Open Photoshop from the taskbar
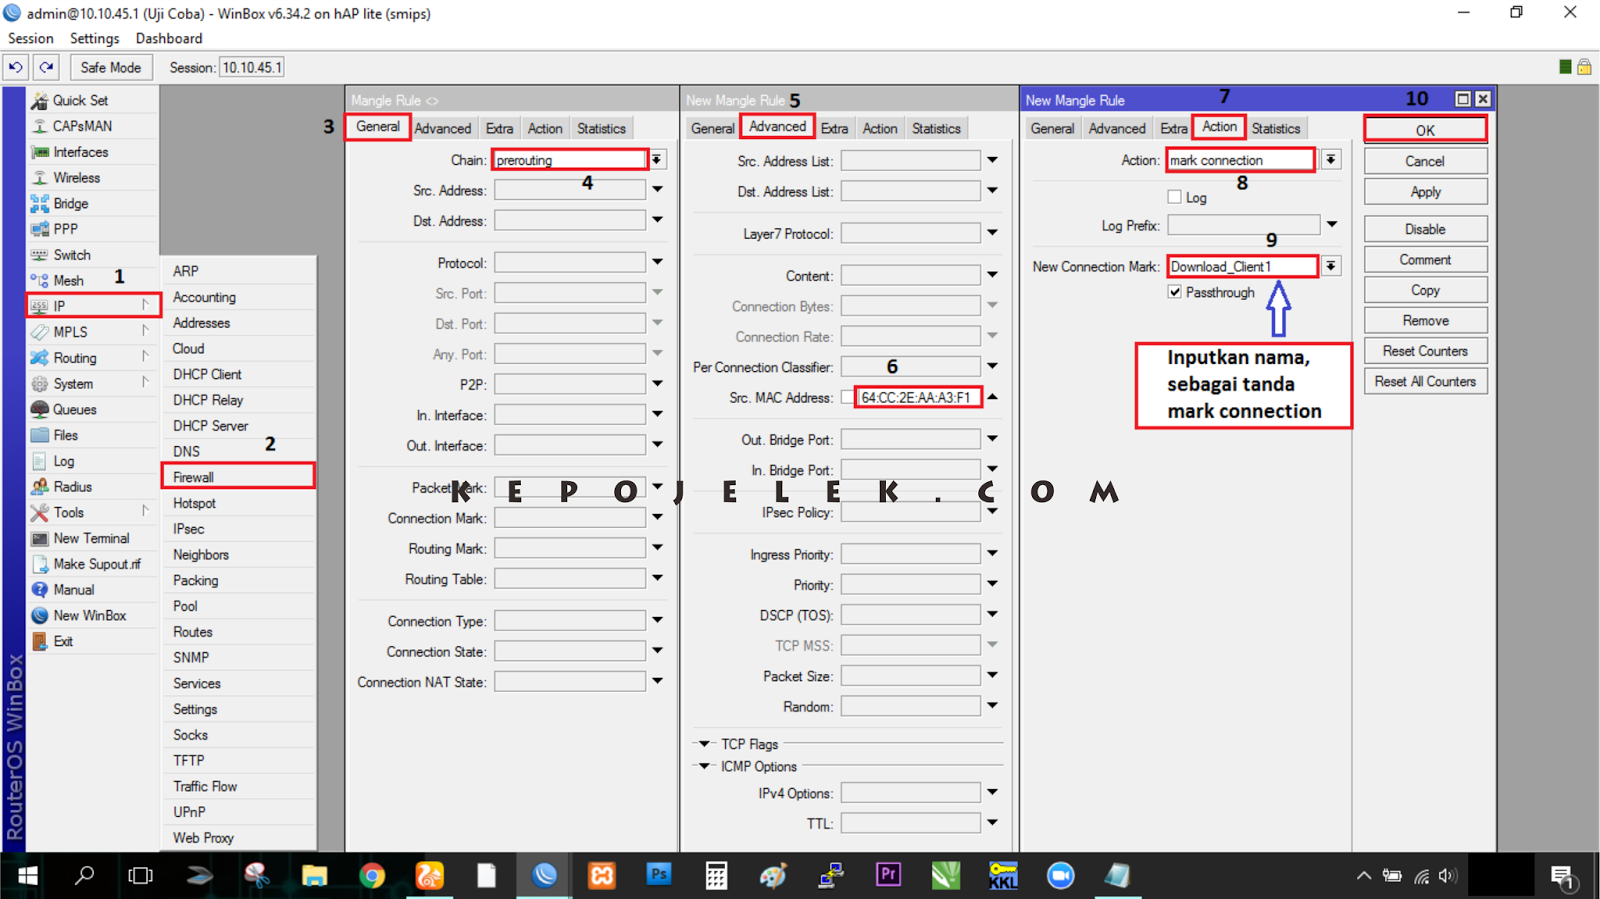 coord(659,876)
